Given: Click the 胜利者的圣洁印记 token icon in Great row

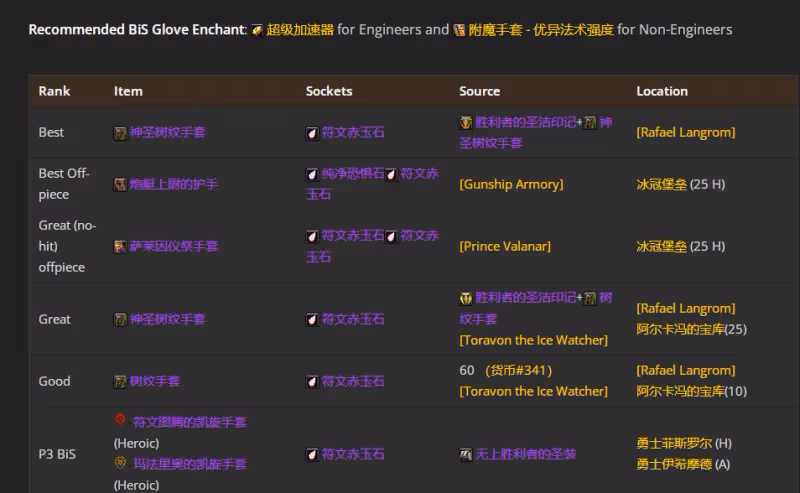Looking at the screenshot, I should coord(466,298).
